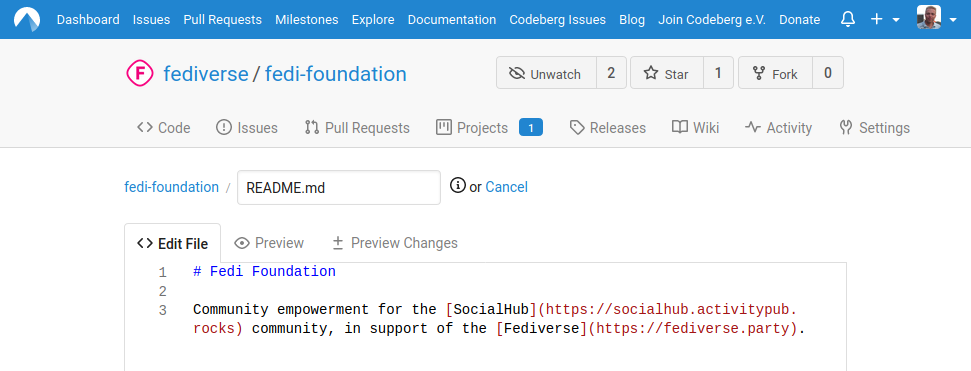Click the Codeberg mountain logo
971x371 pixels.
(27, 19)
